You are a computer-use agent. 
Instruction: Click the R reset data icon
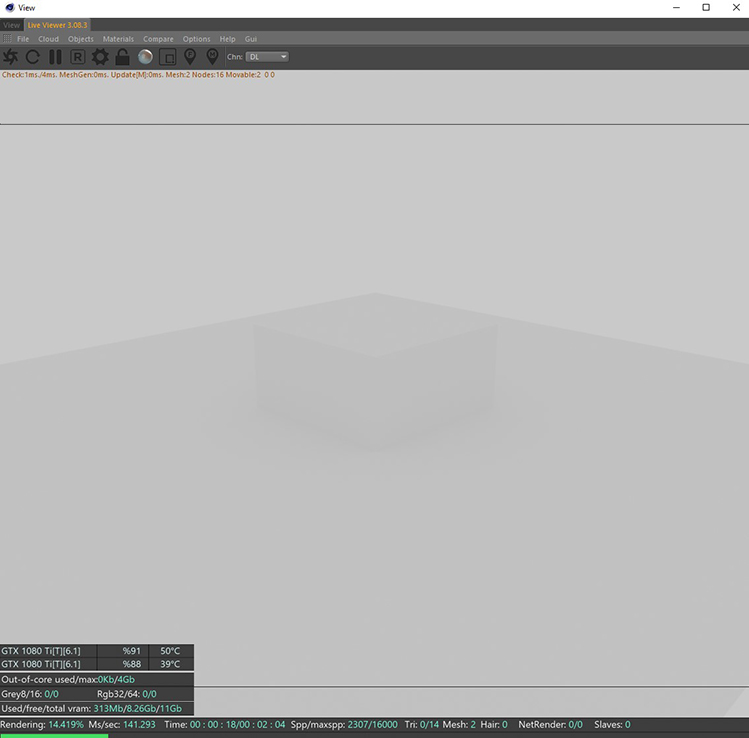[x=77, y=57]
